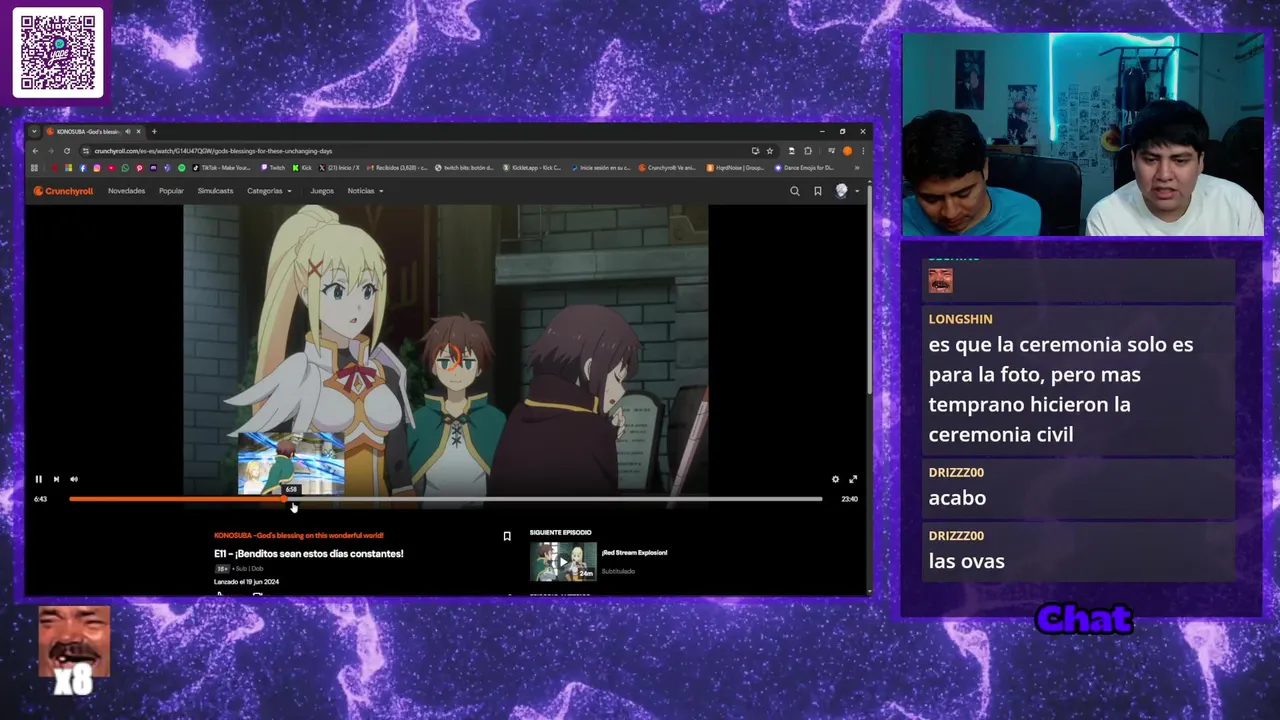1280x720 pixels.
Task: Mute the video player volume icon
Action: [x=73, y=479]
